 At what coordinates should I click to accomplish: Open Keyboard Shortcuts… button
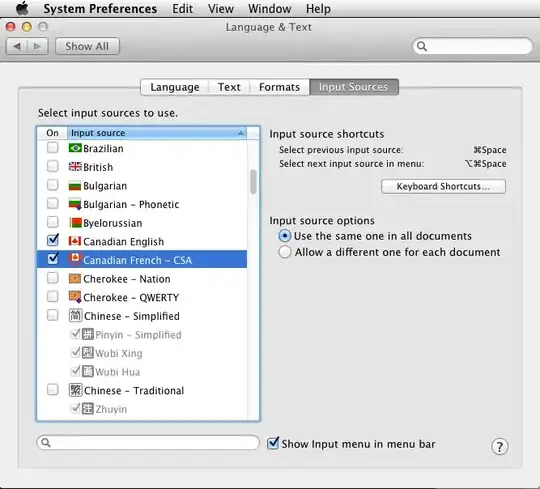coord(443,186)
